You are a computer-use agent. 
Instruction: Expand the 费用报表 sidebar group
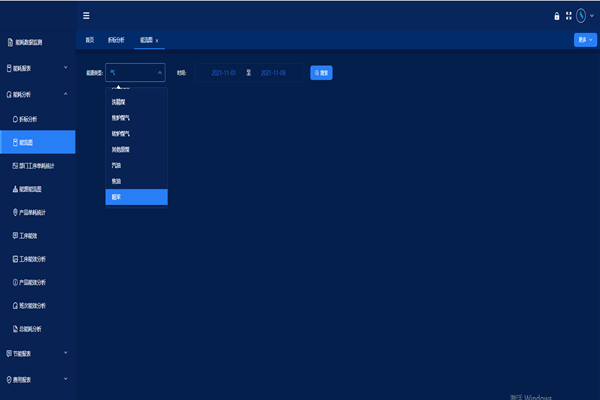point(65,379)
